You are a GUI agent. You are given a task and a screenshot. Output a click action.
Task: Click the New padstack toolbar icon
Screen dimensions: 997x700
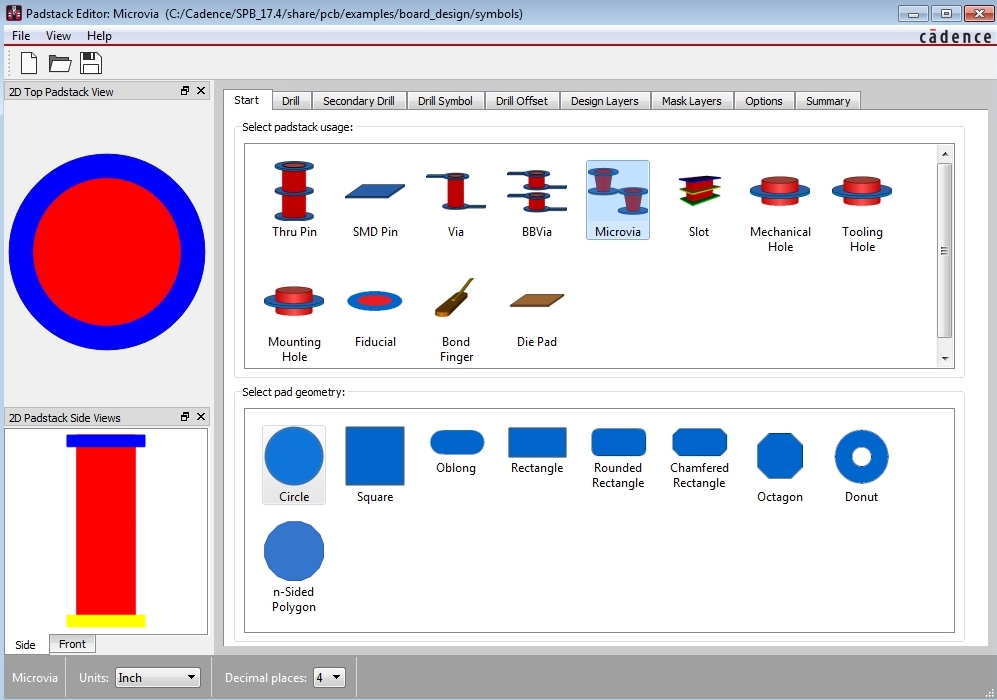pos(29,64)
